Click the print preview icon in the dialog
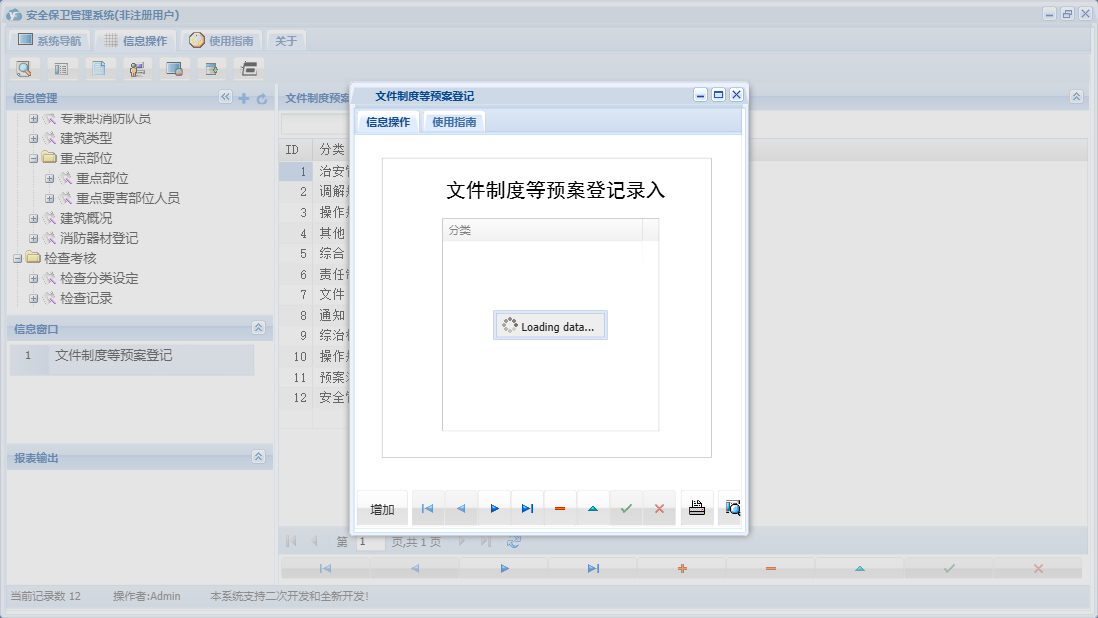Image resolution: width=1098 pixels, height=618 pixels. tap(731, 508)
